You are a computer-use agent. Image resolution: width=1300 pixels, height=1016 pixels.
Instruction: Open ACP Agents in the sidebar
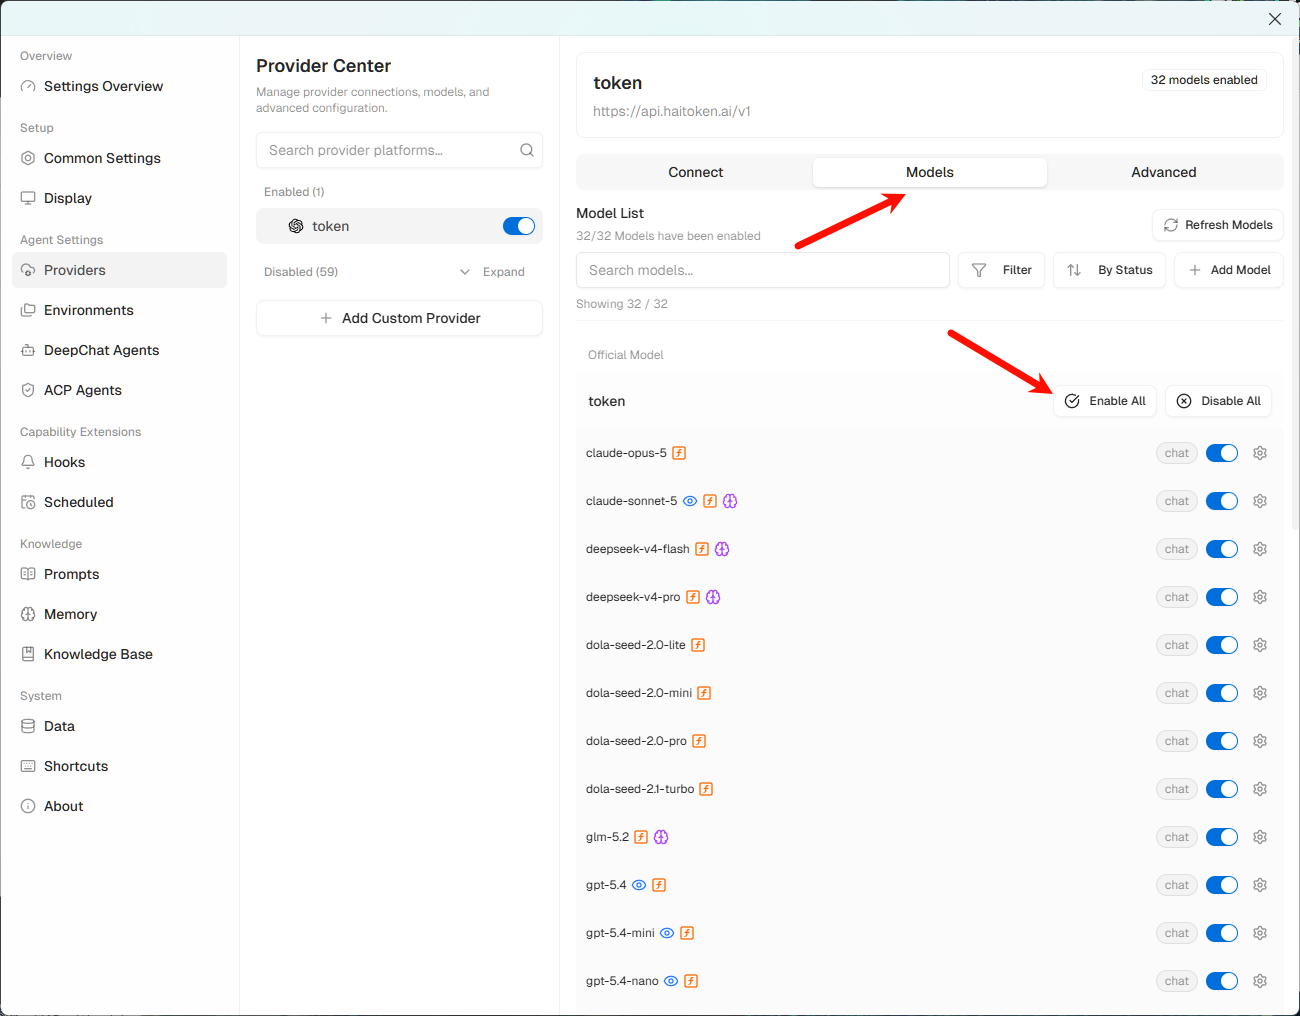tap(119, 390)
